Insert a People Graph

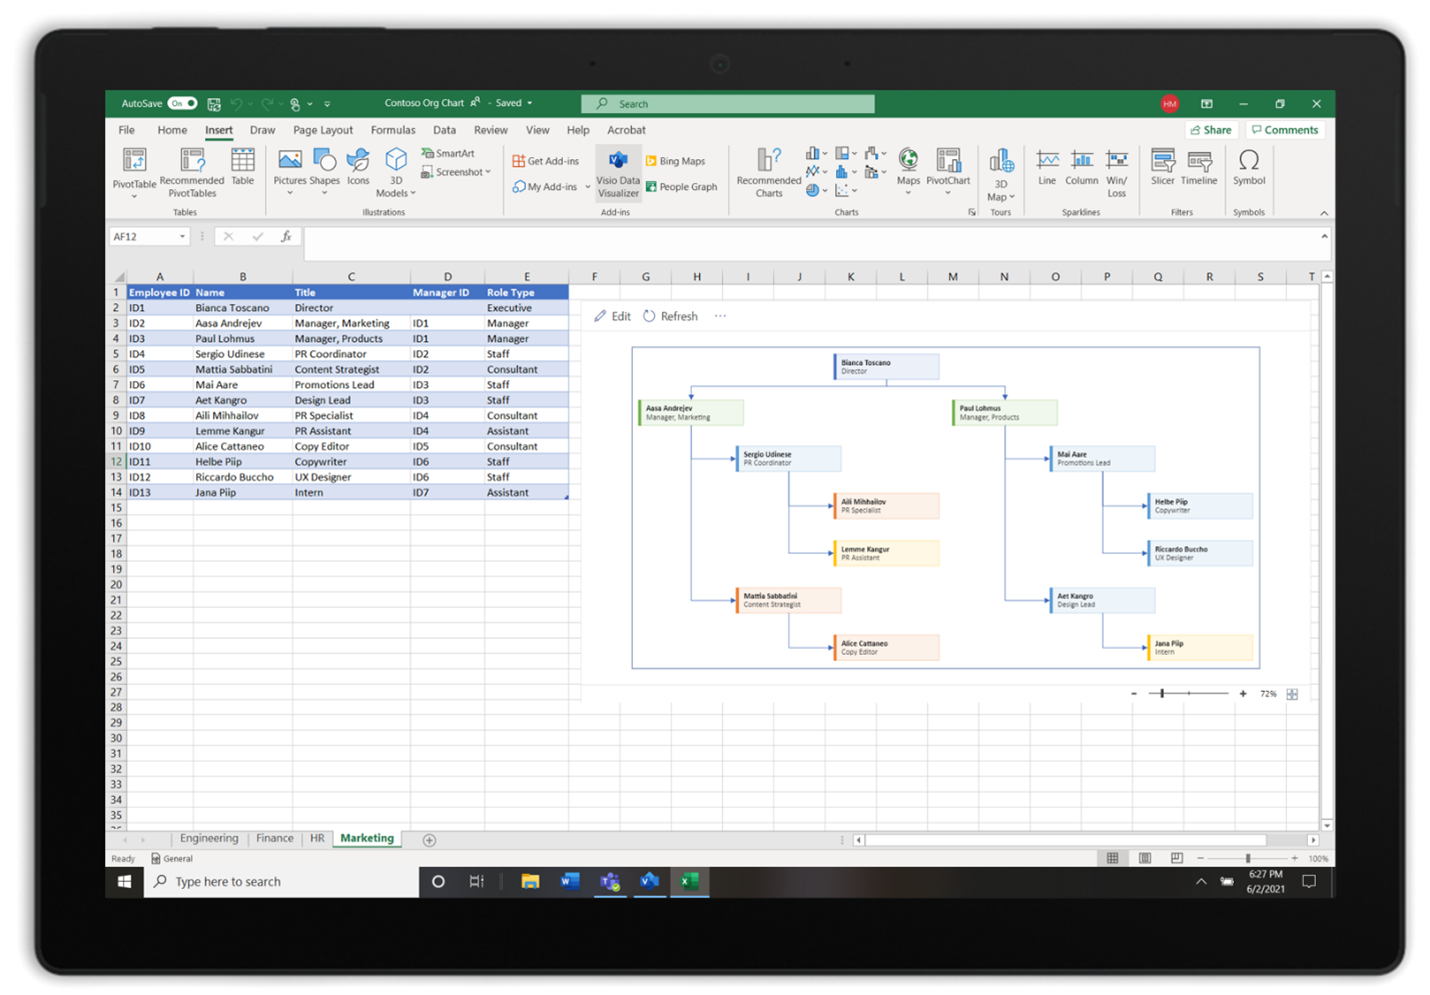point(681,187)
